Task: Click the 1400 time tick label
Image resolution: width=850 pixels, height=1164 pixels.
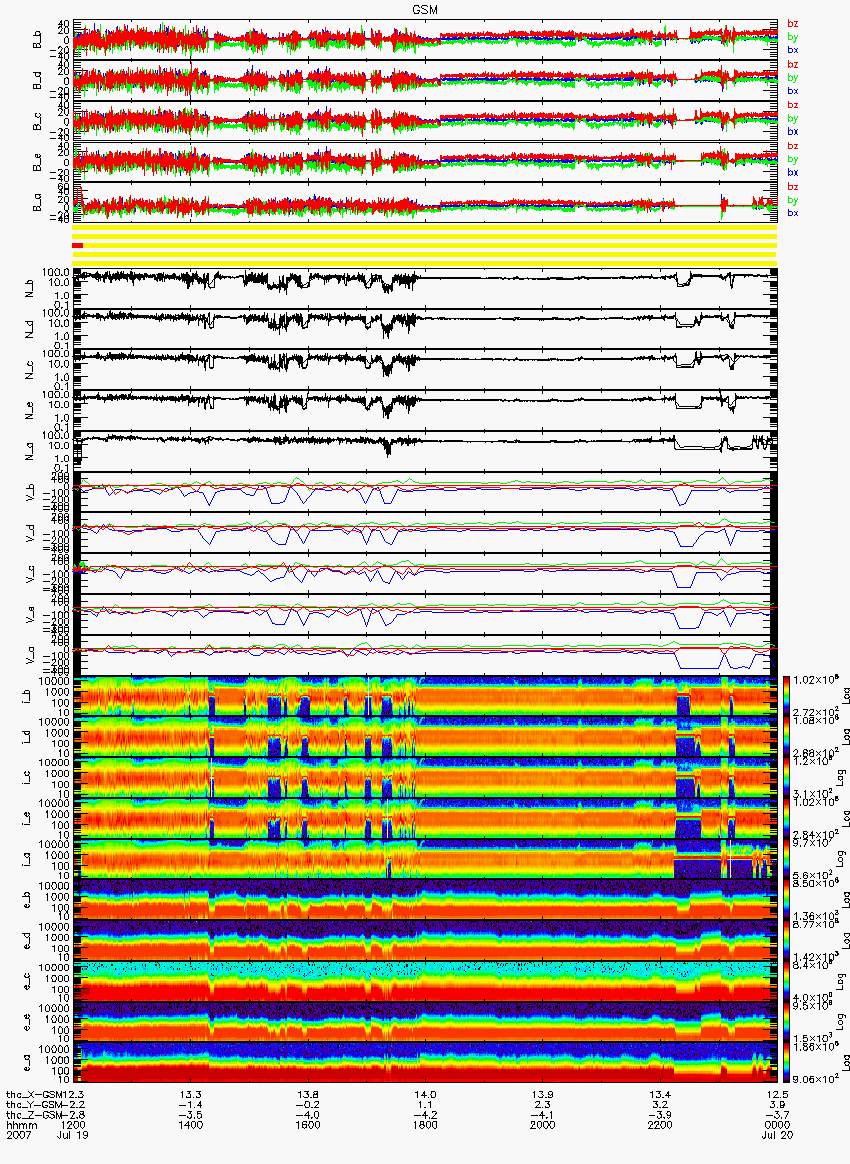Action: [191, 1125]
